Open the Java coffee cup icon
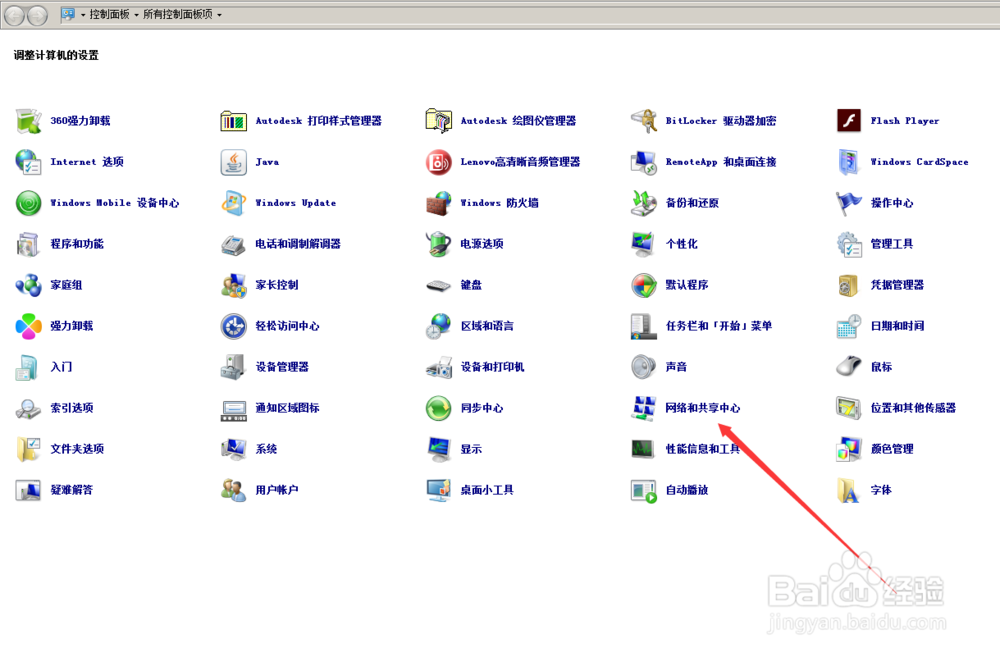Viewport: 1000px width, 657px height. coord(233,162)
